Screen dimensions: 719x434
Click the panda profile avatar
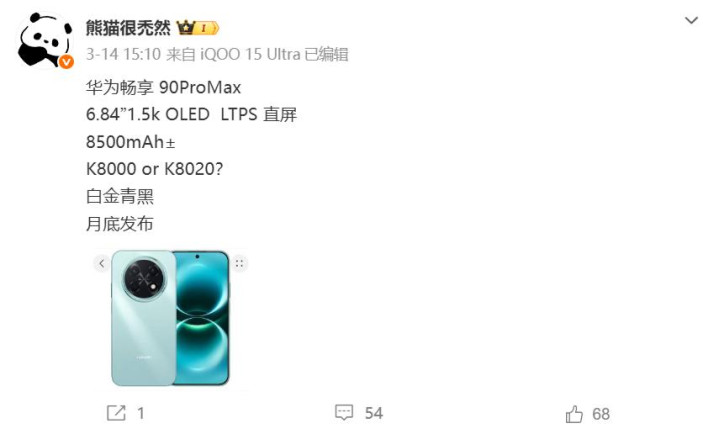point(45,40)
